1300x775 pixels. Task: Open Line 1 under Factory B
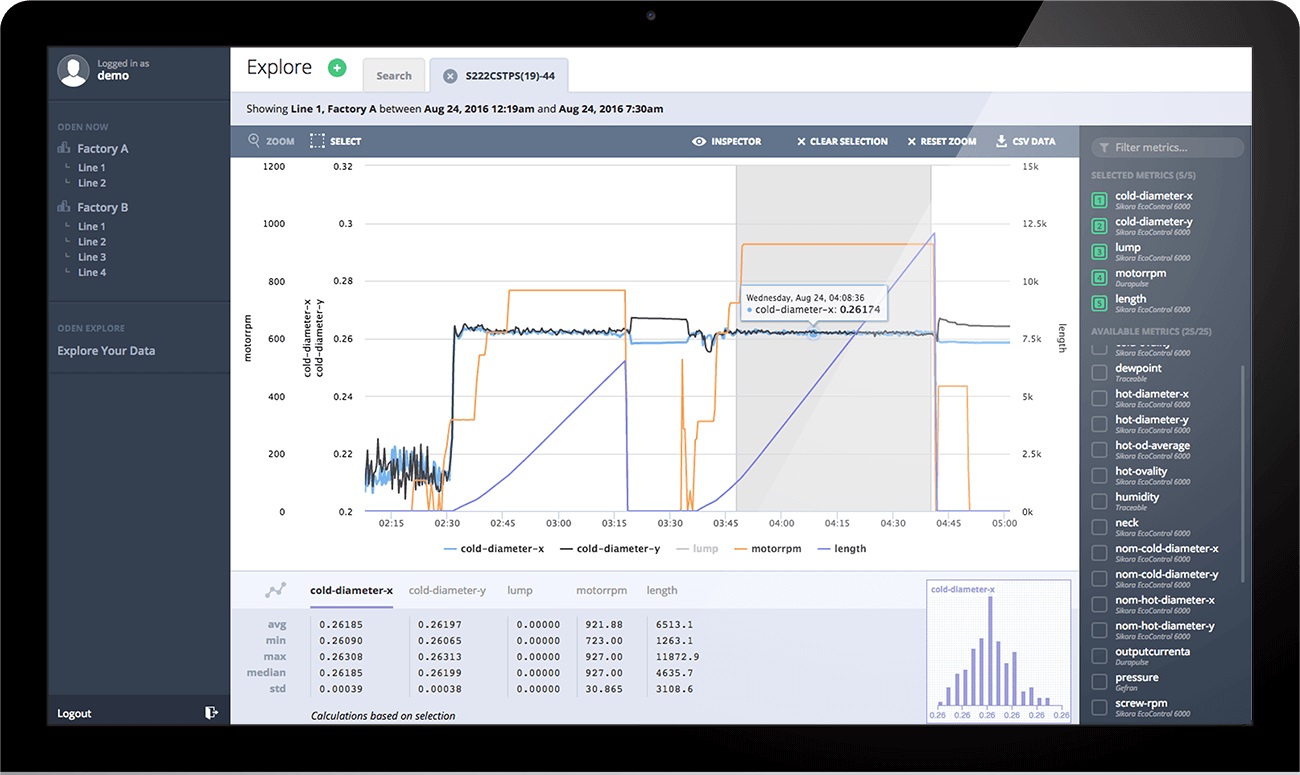coord(92,227)
